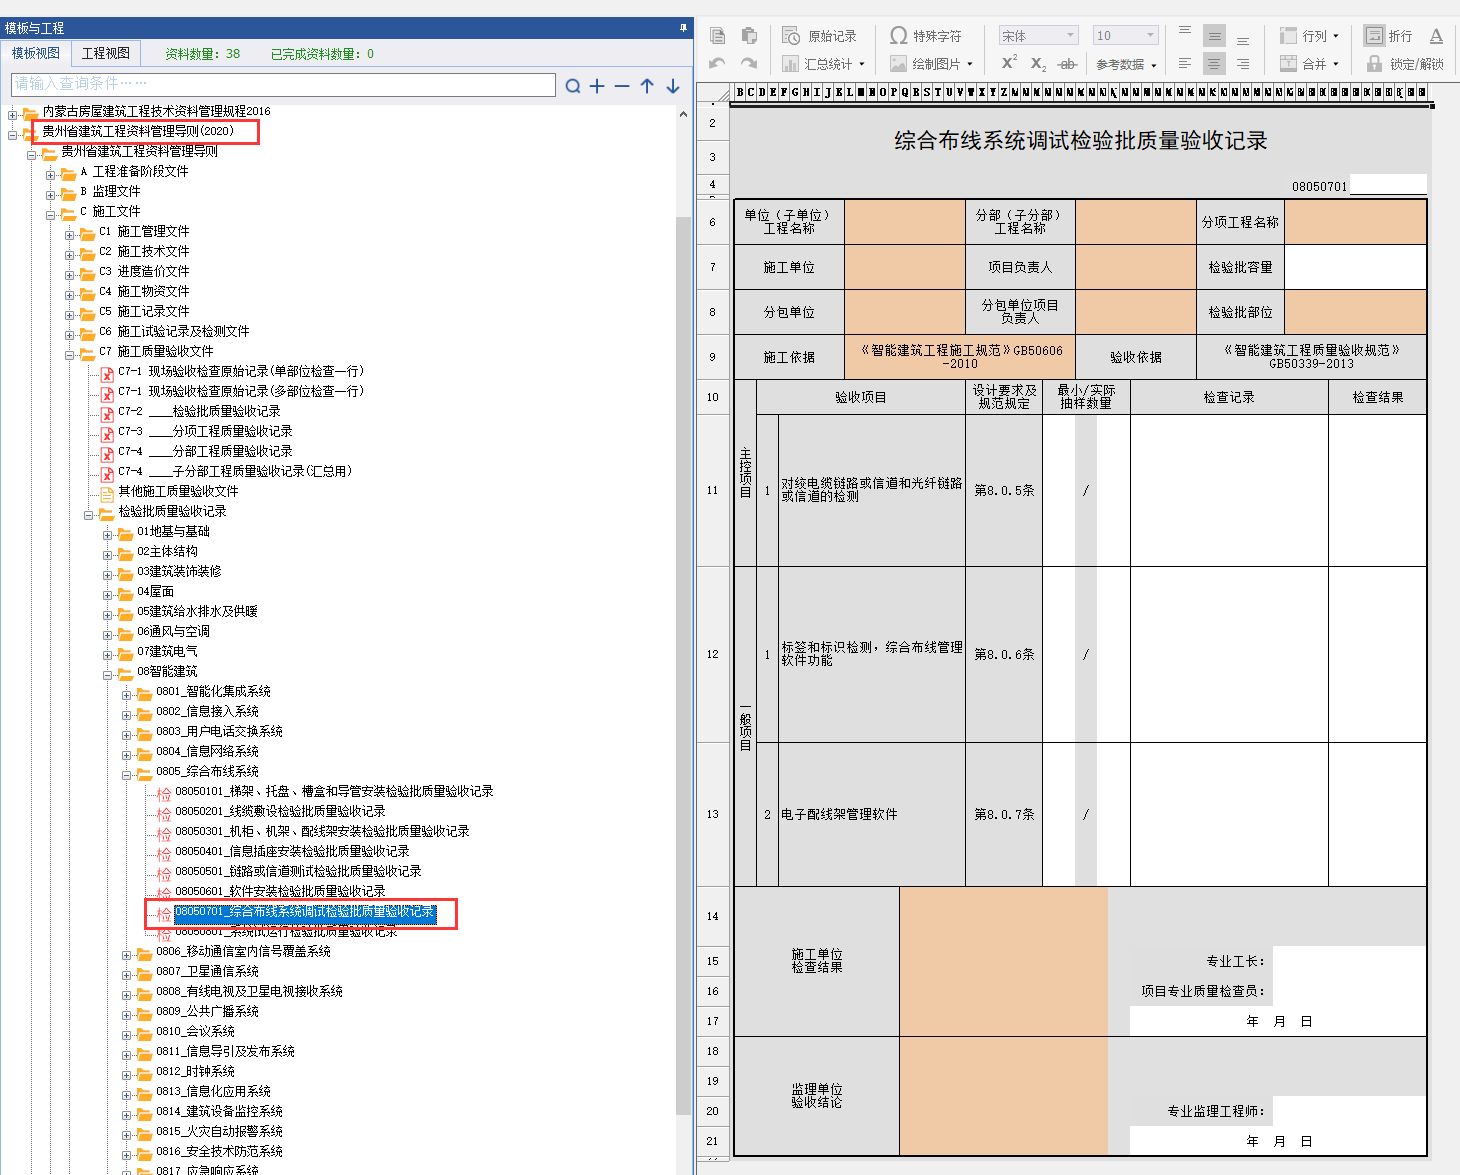Click the 检验批容量 value cell
This screenshot has width=1460, height=1175.
point(1355,267)
